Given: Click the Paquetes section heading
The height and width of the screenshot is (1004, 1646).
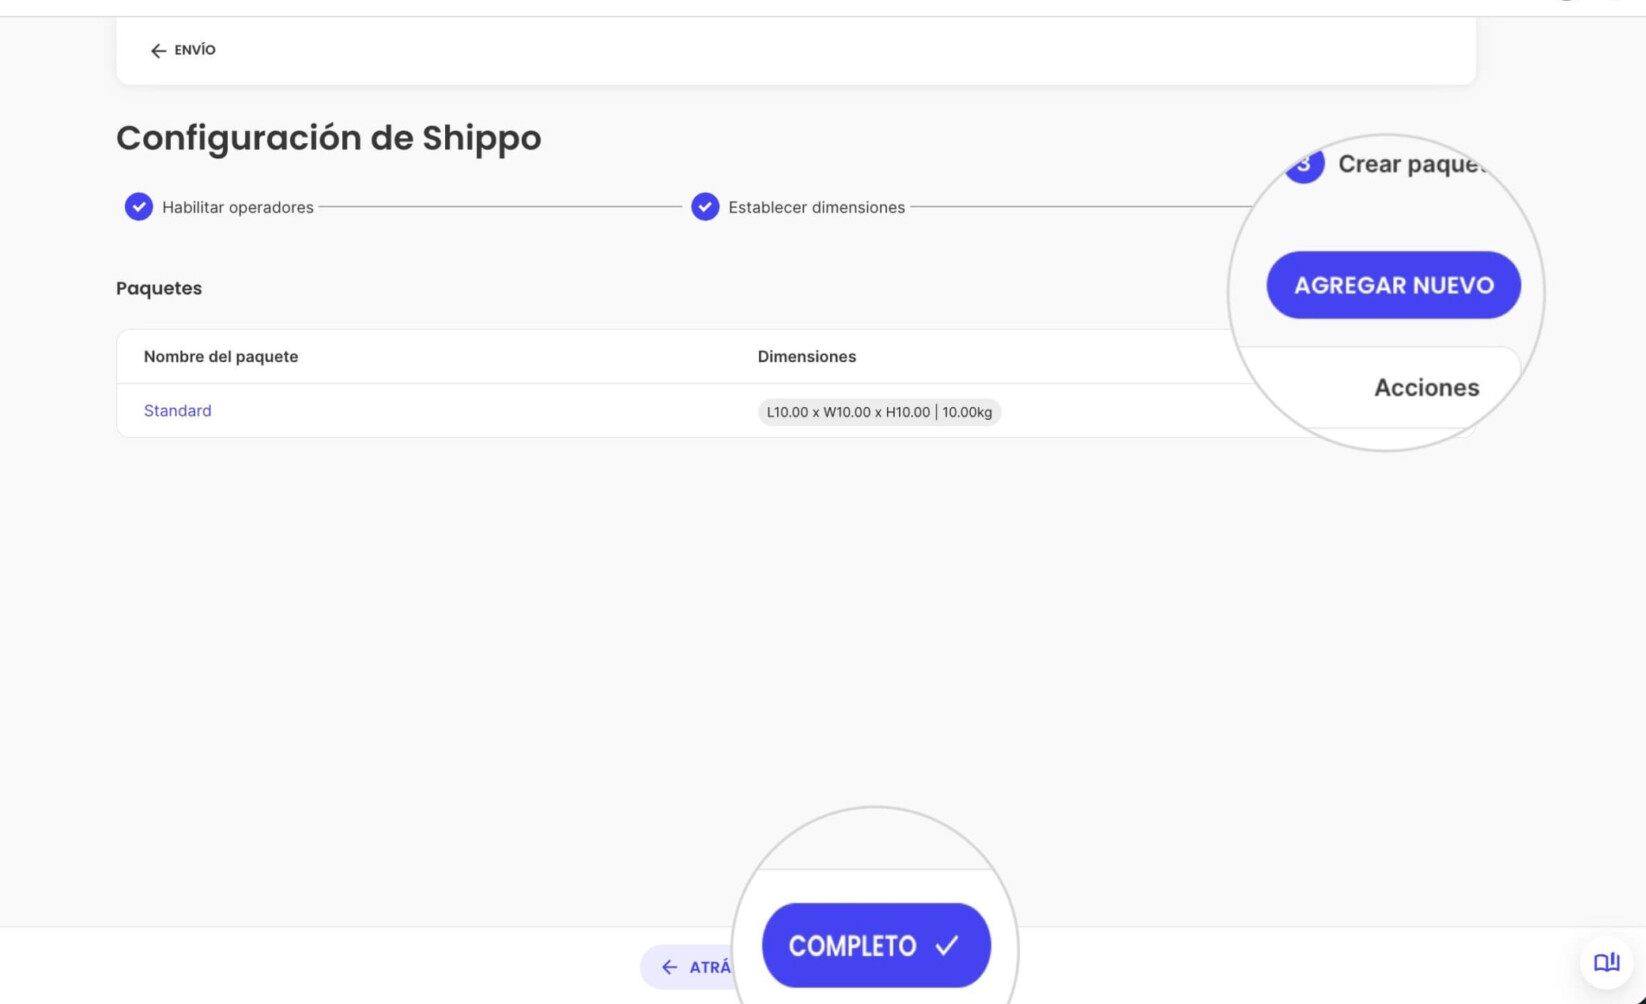Looking at the screenshot, I should pos(159,288).
